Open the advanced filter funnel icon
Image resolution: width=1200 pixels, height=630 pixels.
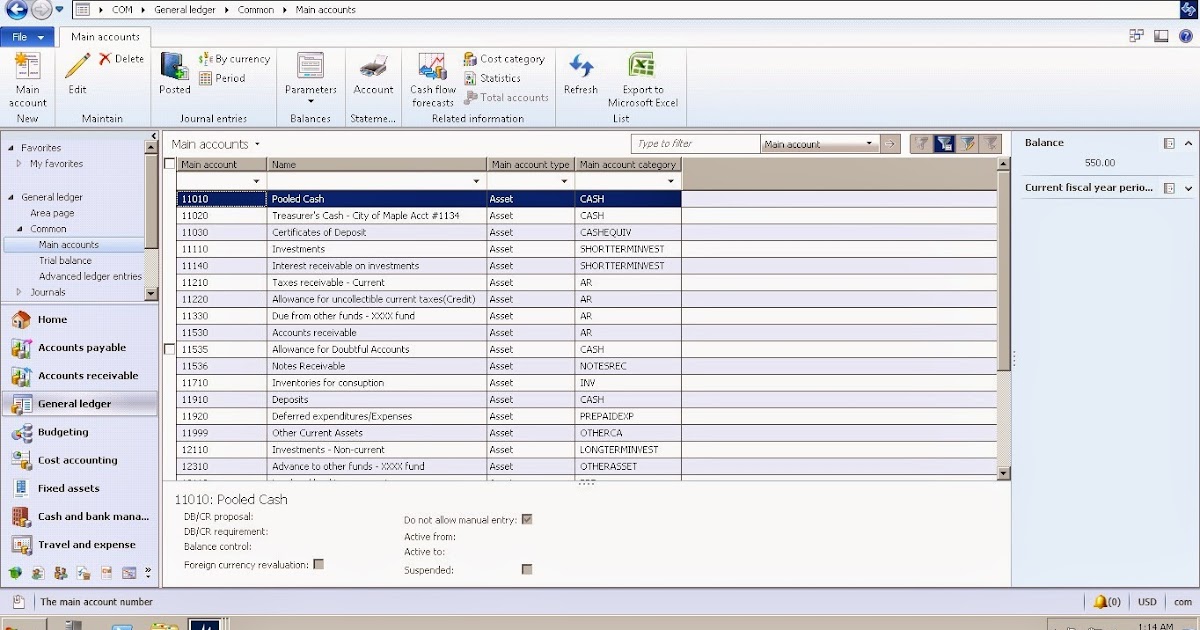pos(943,143)
